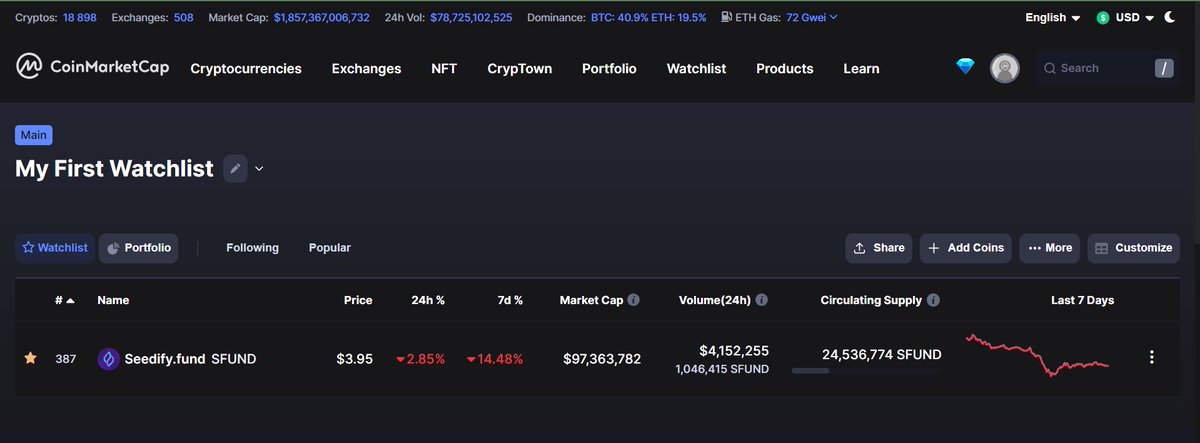The width and height of the screenshot is (1200, 443).
Task: Click the Customize button
Action: [1133, 248]
